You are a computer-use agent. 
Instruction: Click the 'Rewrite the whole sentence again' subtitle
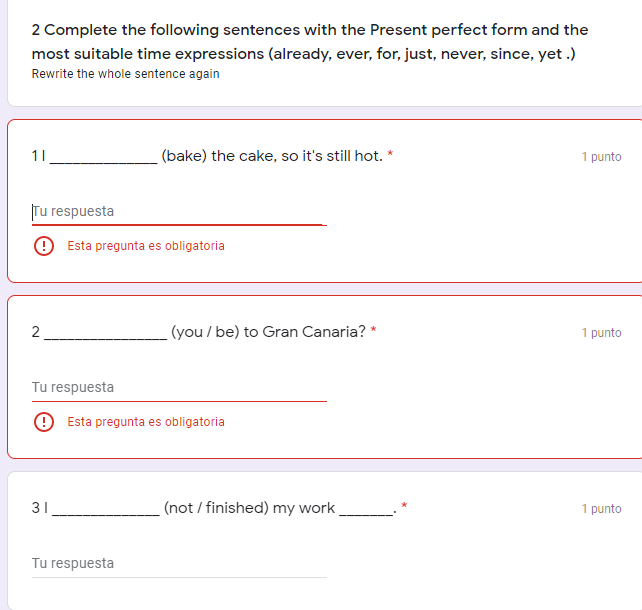point(126,74)
